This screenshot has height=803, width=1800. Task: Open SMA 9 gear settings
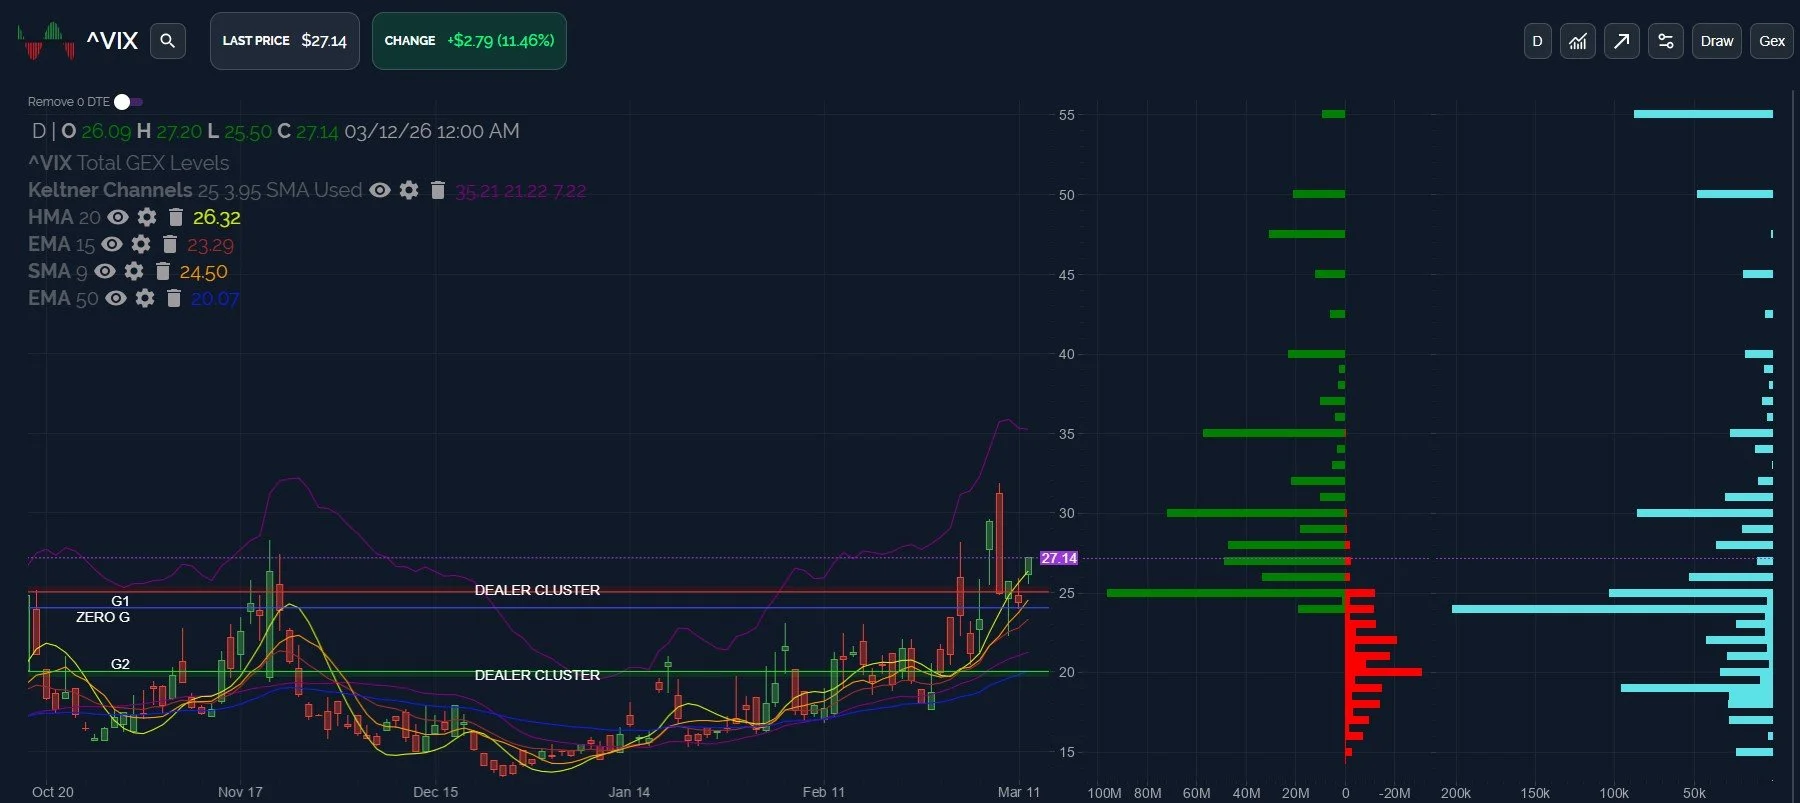click(x=134, y=271)
